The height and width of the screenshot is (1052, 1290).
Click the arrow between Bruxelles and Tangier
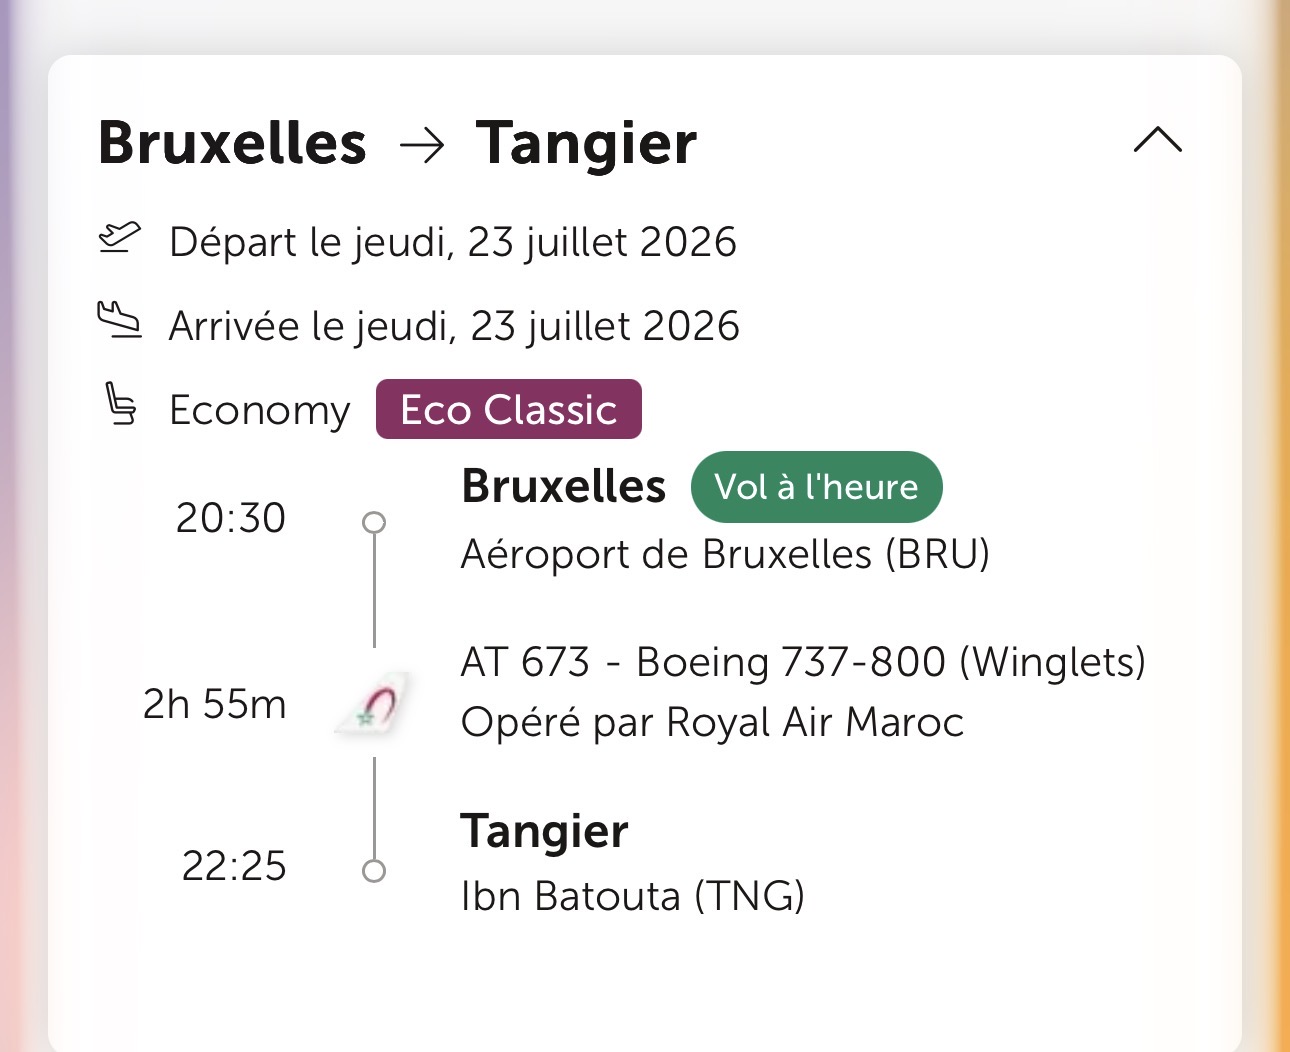421,146
